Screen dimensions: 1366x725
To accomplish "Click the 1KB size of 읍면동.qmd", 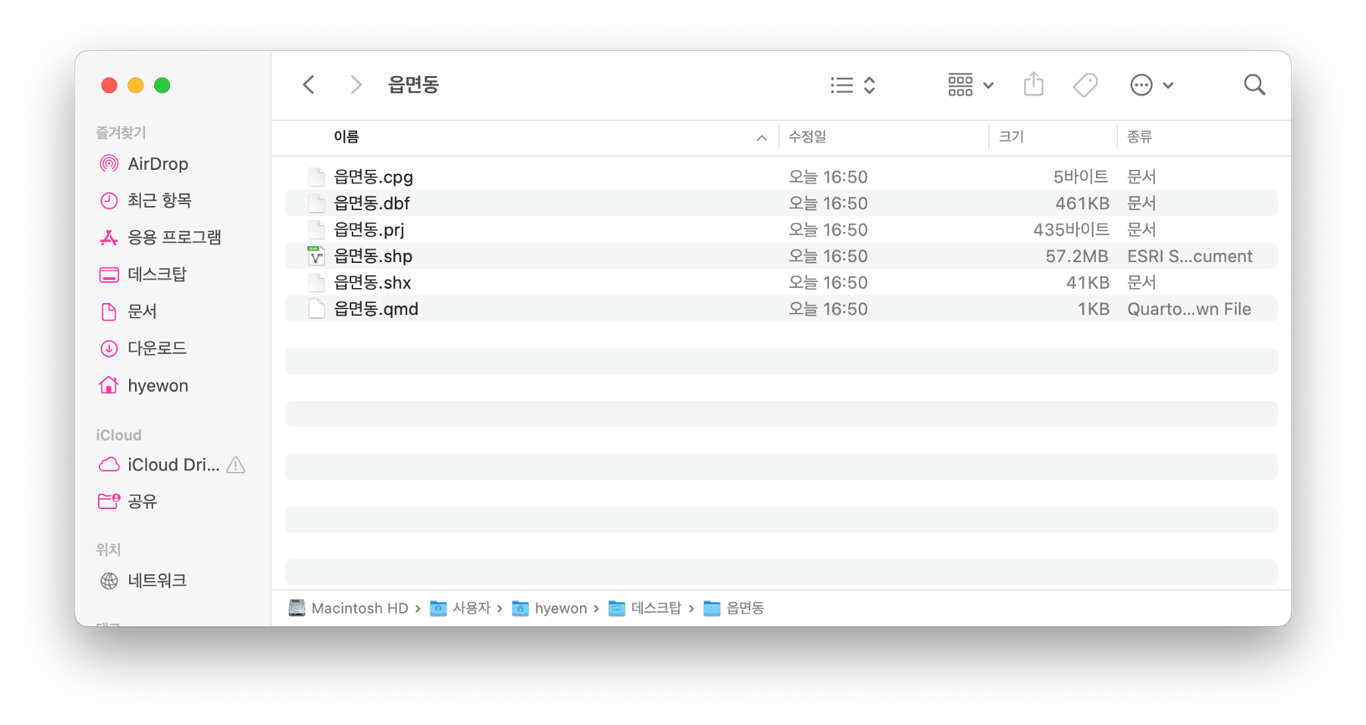I will [1093, 309].
